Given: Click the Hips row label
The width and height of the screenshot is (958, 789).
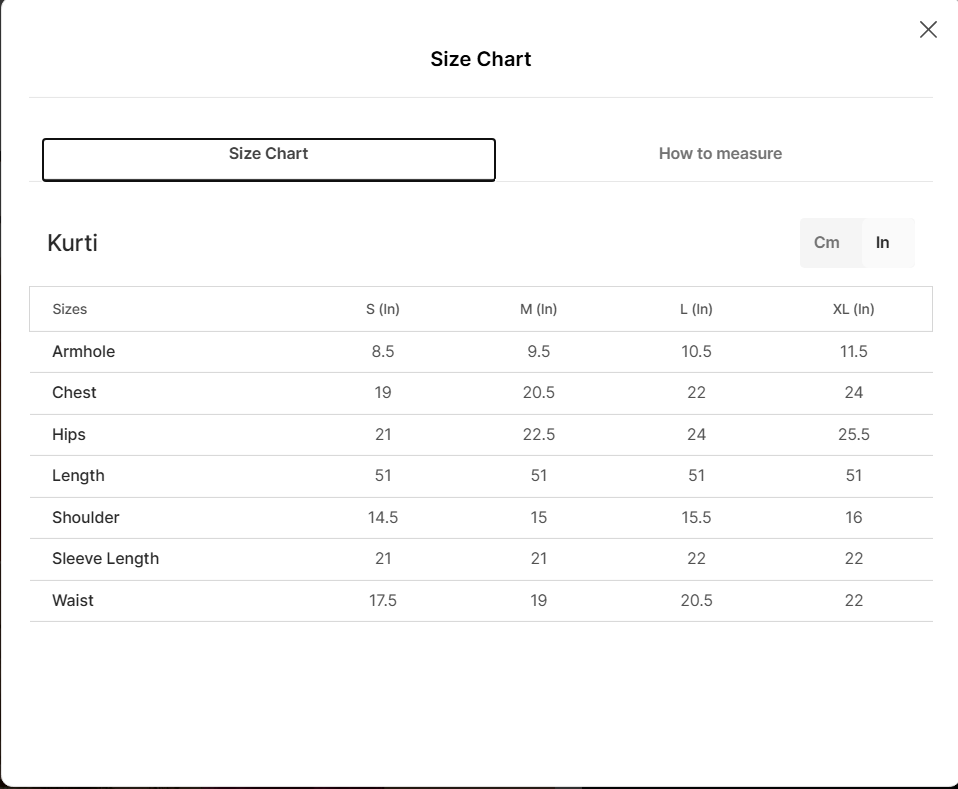Looking at the screenshot, I should [x=69, y=435].
